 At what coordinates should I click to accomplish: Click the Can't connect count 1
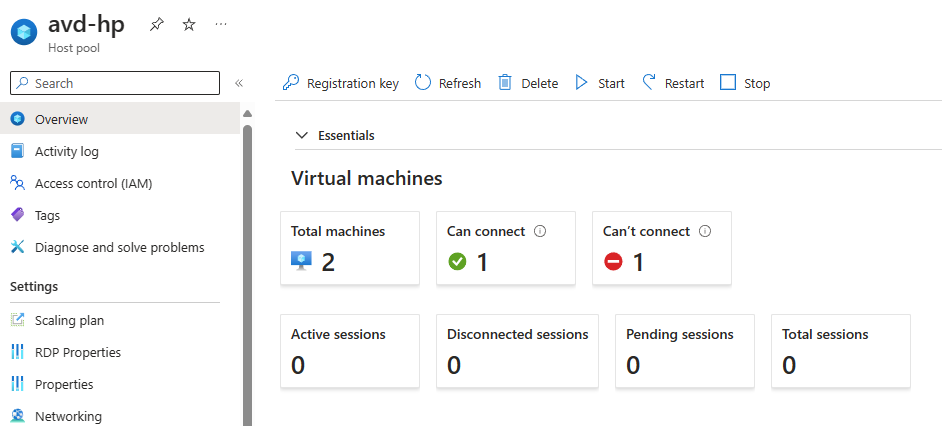click(x=638, y=263)
